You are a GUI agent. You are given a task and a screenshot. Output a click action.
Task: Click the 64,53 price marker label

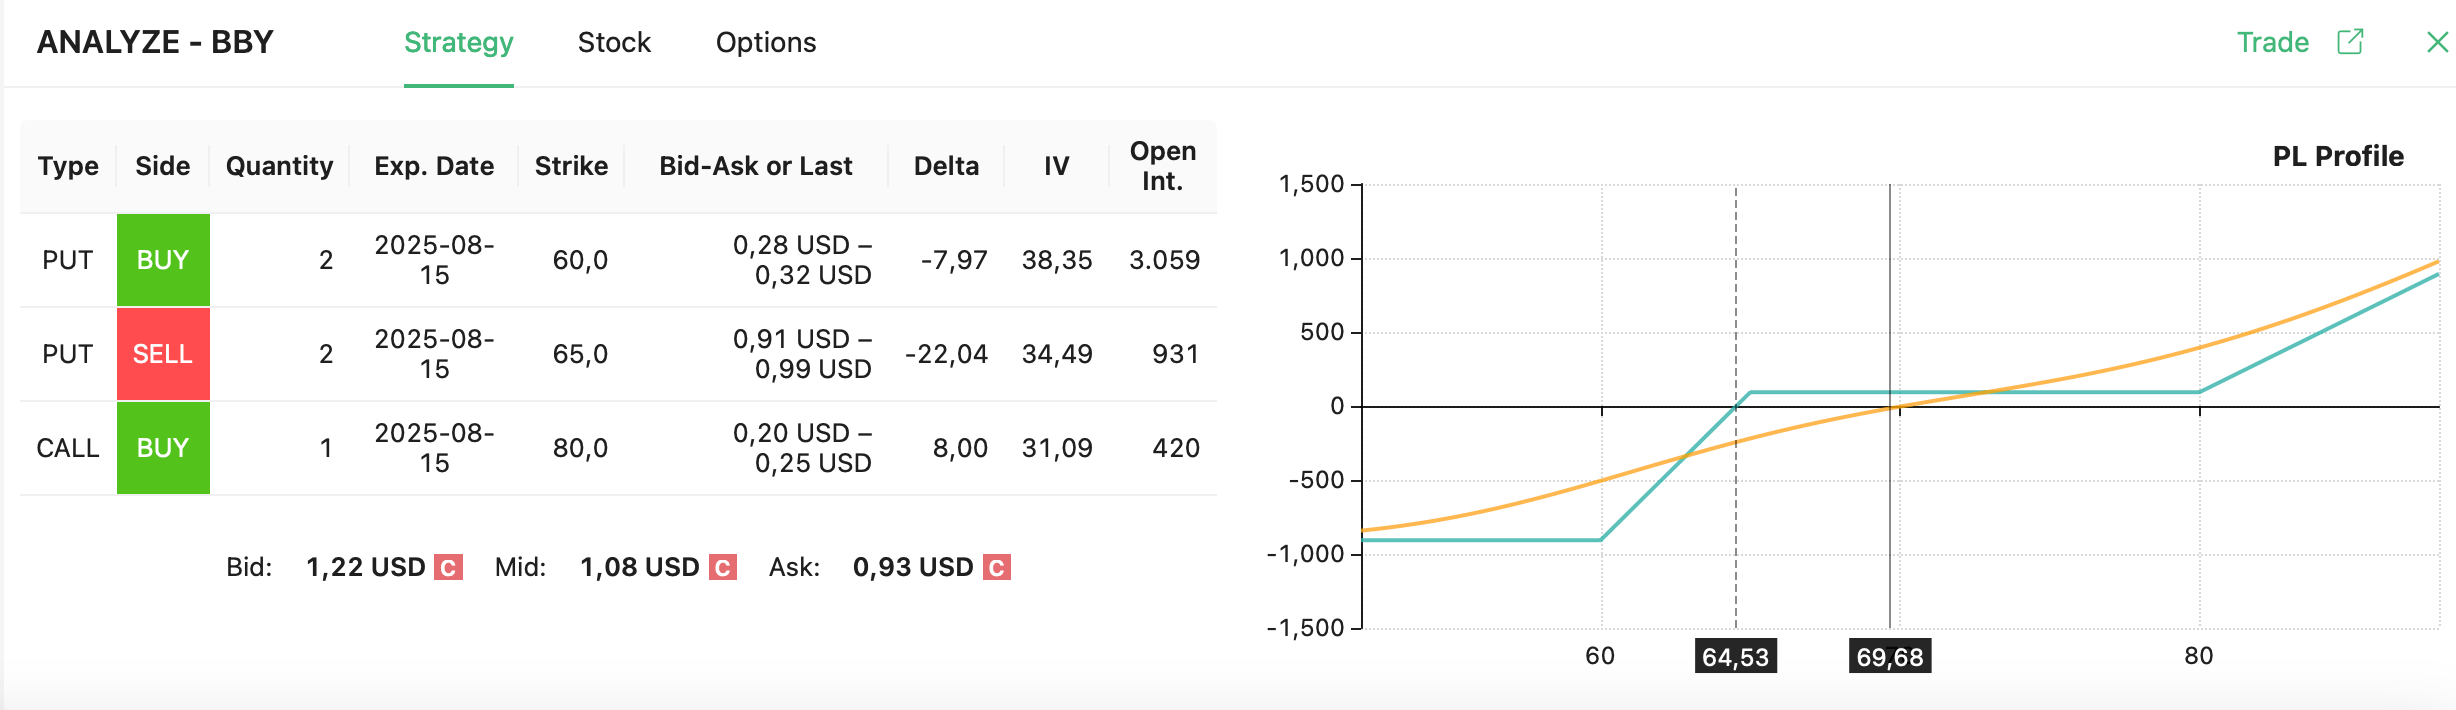[1735, 657]
